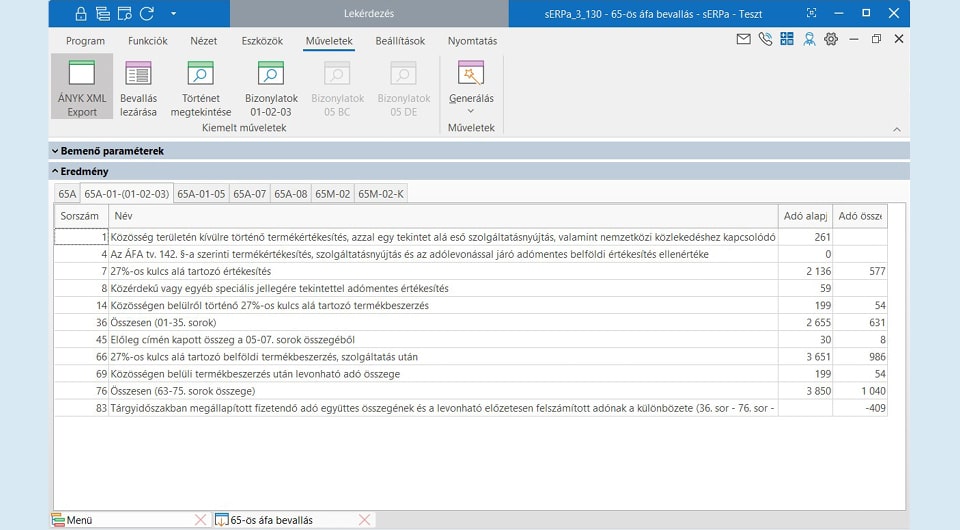Open the quick access toolbar dropdown arrow
The height and width of the screenshot is (530, 960).
tap(173, 13)
